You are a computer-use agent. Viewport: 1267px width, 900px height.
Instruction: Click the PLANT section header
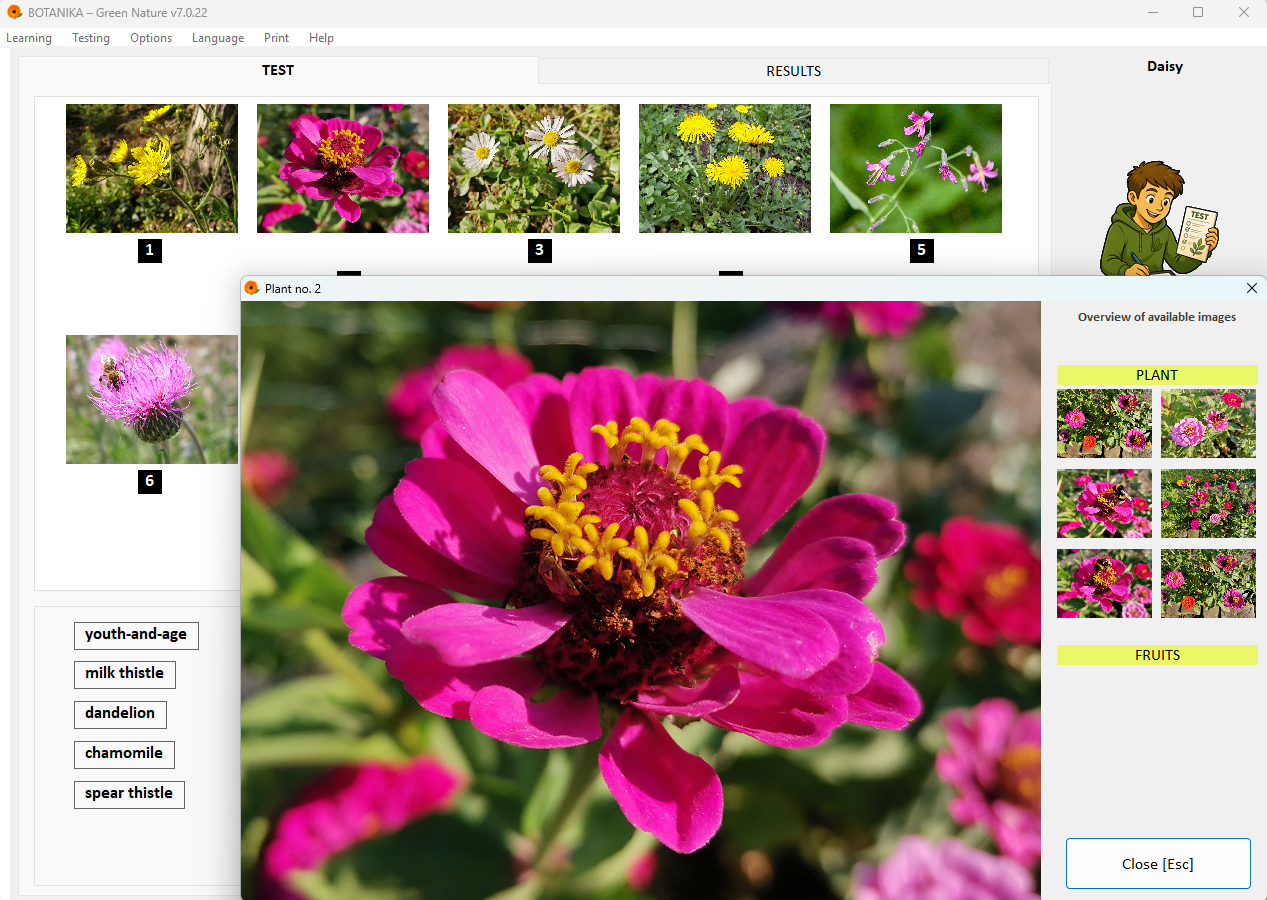click(1157, 375)
